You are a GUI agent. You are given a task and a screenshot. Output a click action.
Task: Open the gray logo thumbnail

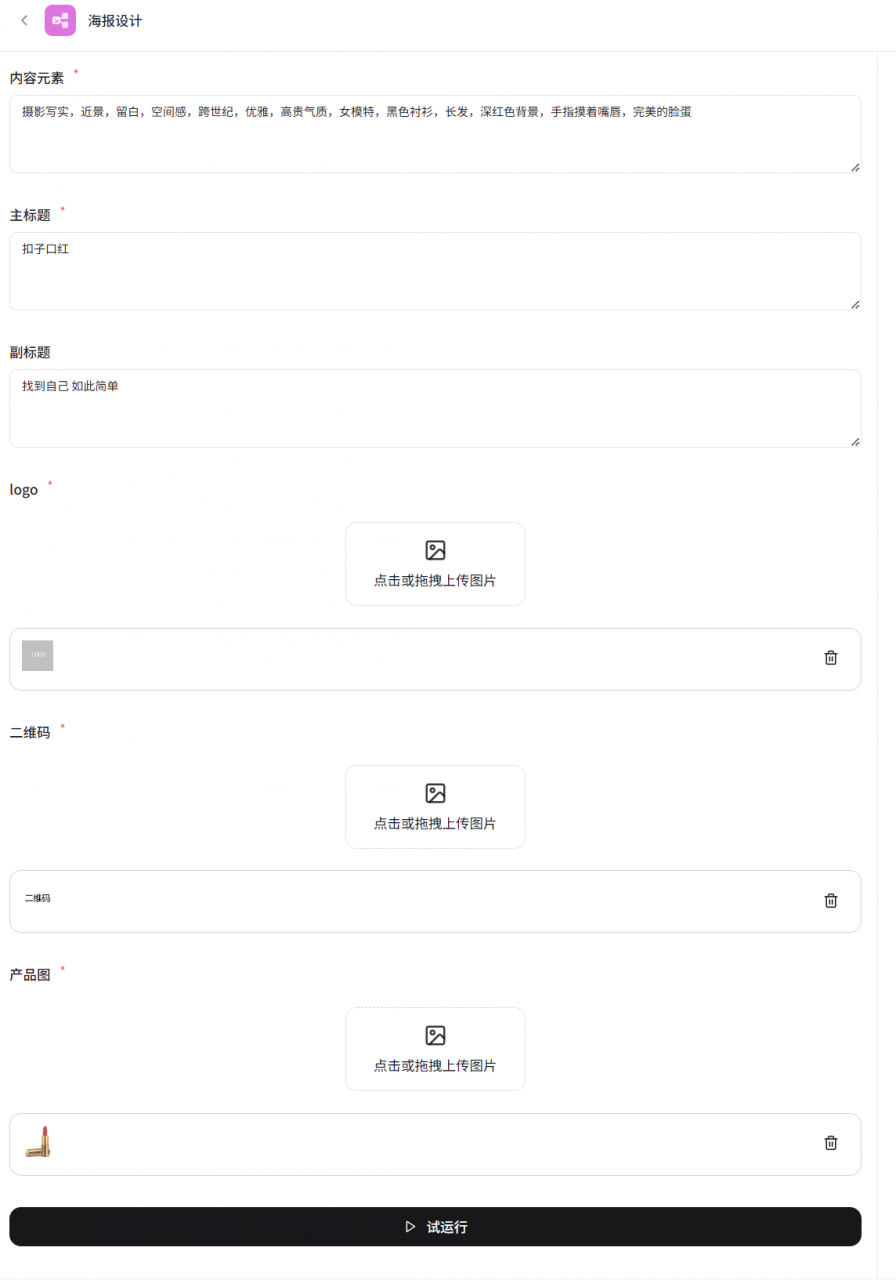coord(38,655)
